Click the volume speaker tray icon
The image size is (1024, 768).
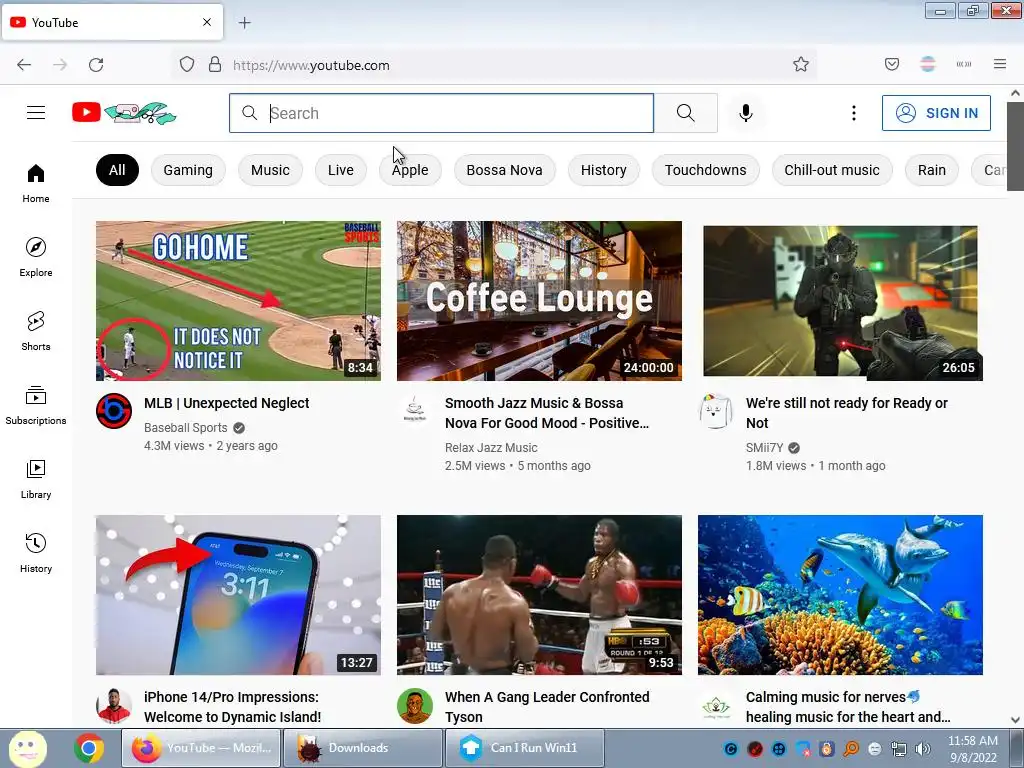[923, 749]
